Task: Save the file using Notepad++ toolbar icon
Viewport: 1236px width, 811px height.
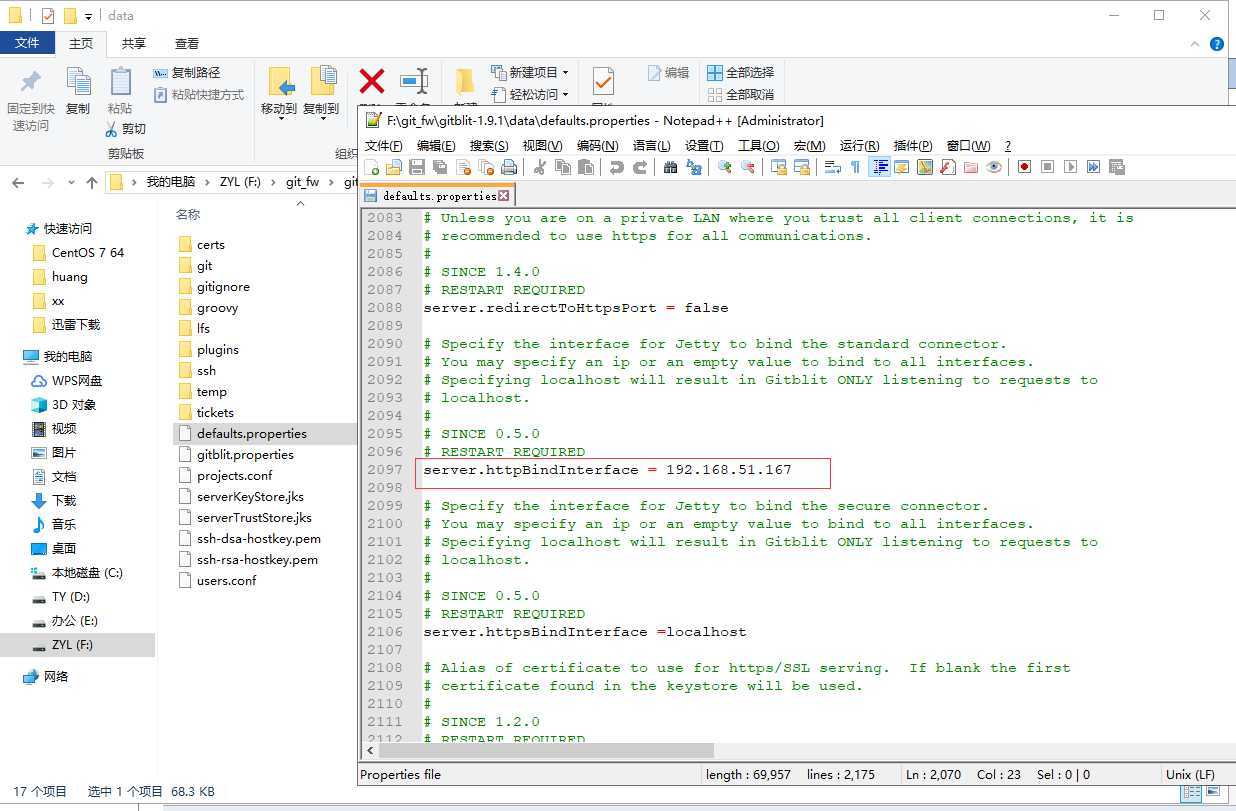Action: [418, 167]
